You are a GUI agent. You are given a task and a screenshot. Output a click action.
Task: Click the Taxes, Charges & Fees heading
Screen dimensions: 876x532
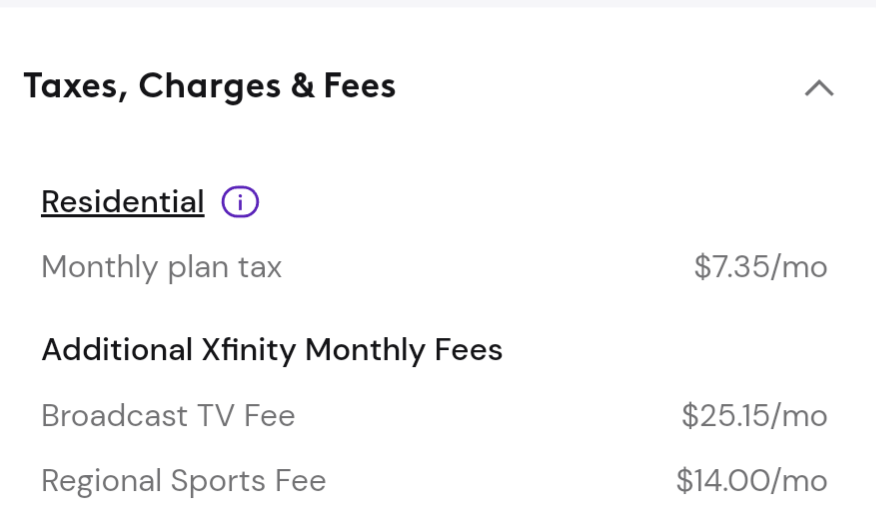[210, 87]
